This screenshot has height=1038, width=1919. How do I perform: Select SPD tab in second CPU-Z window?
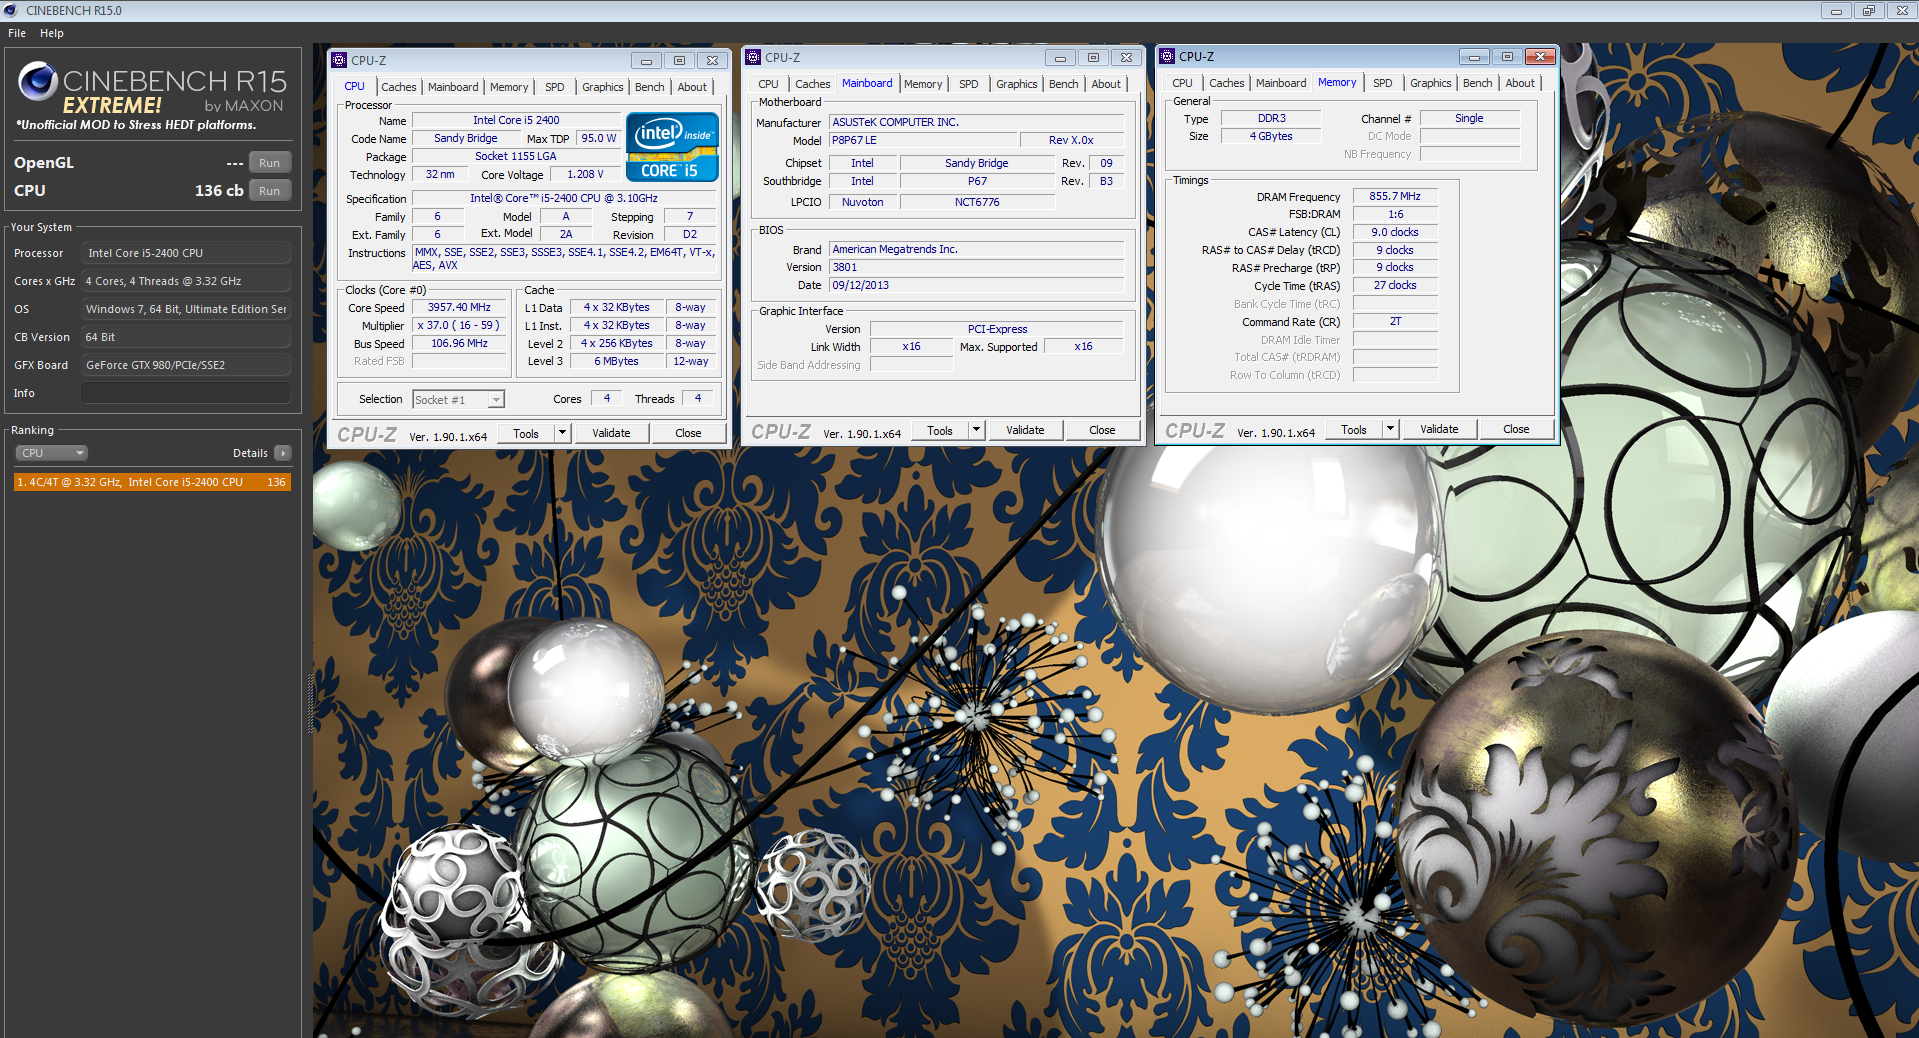(969, 84)
